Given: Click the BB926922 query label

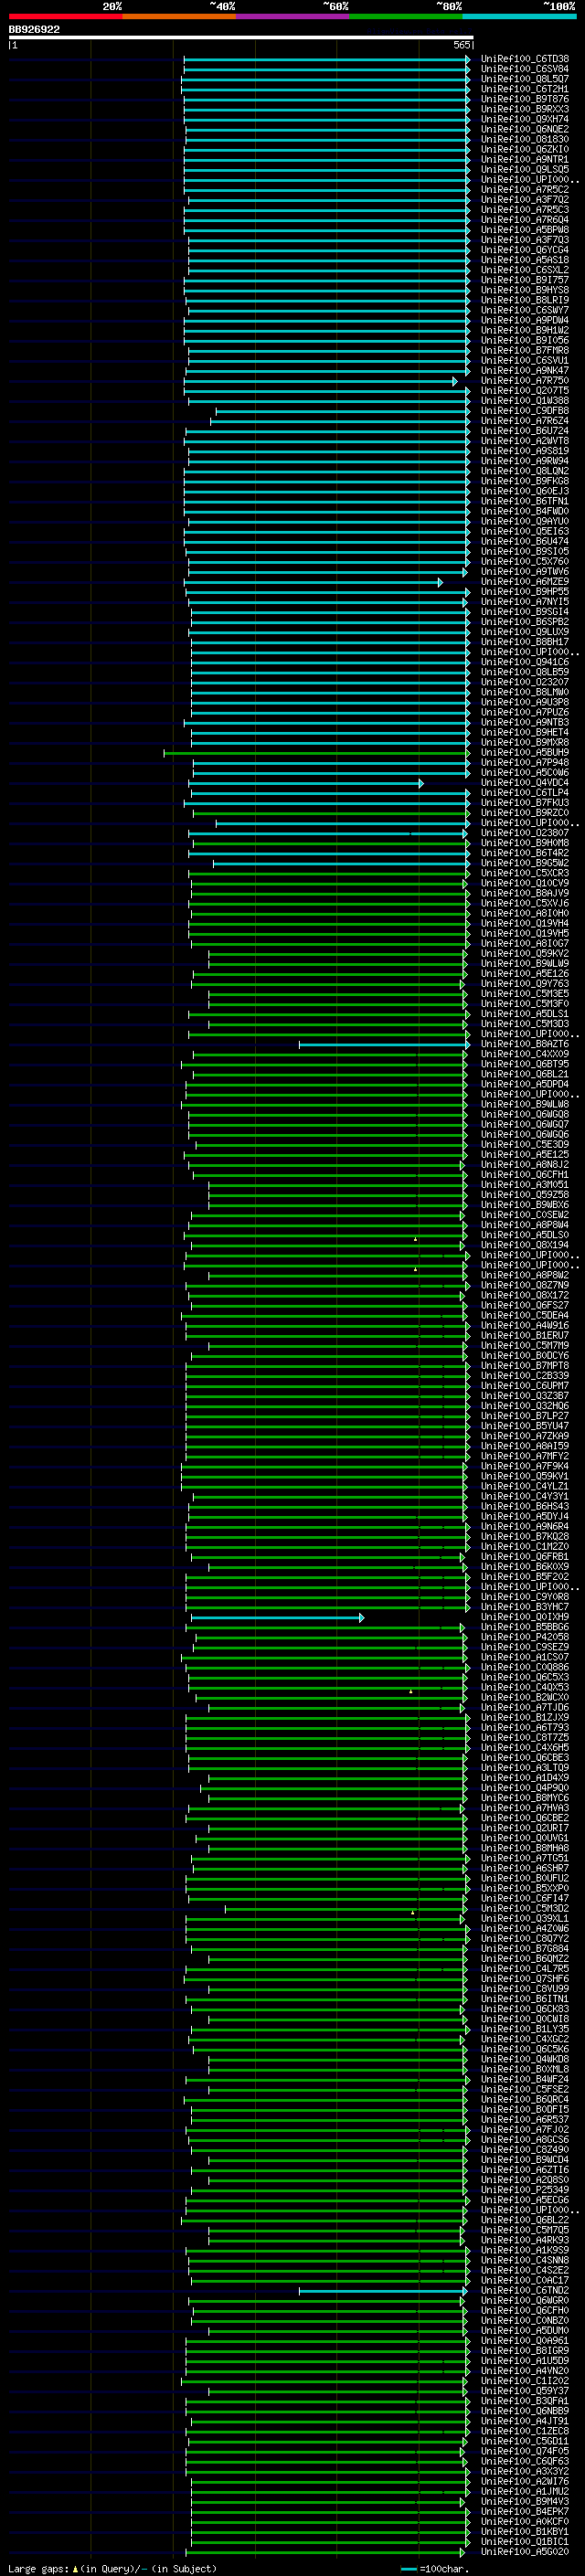Looking at the screenshot, I should pos(34,29).
